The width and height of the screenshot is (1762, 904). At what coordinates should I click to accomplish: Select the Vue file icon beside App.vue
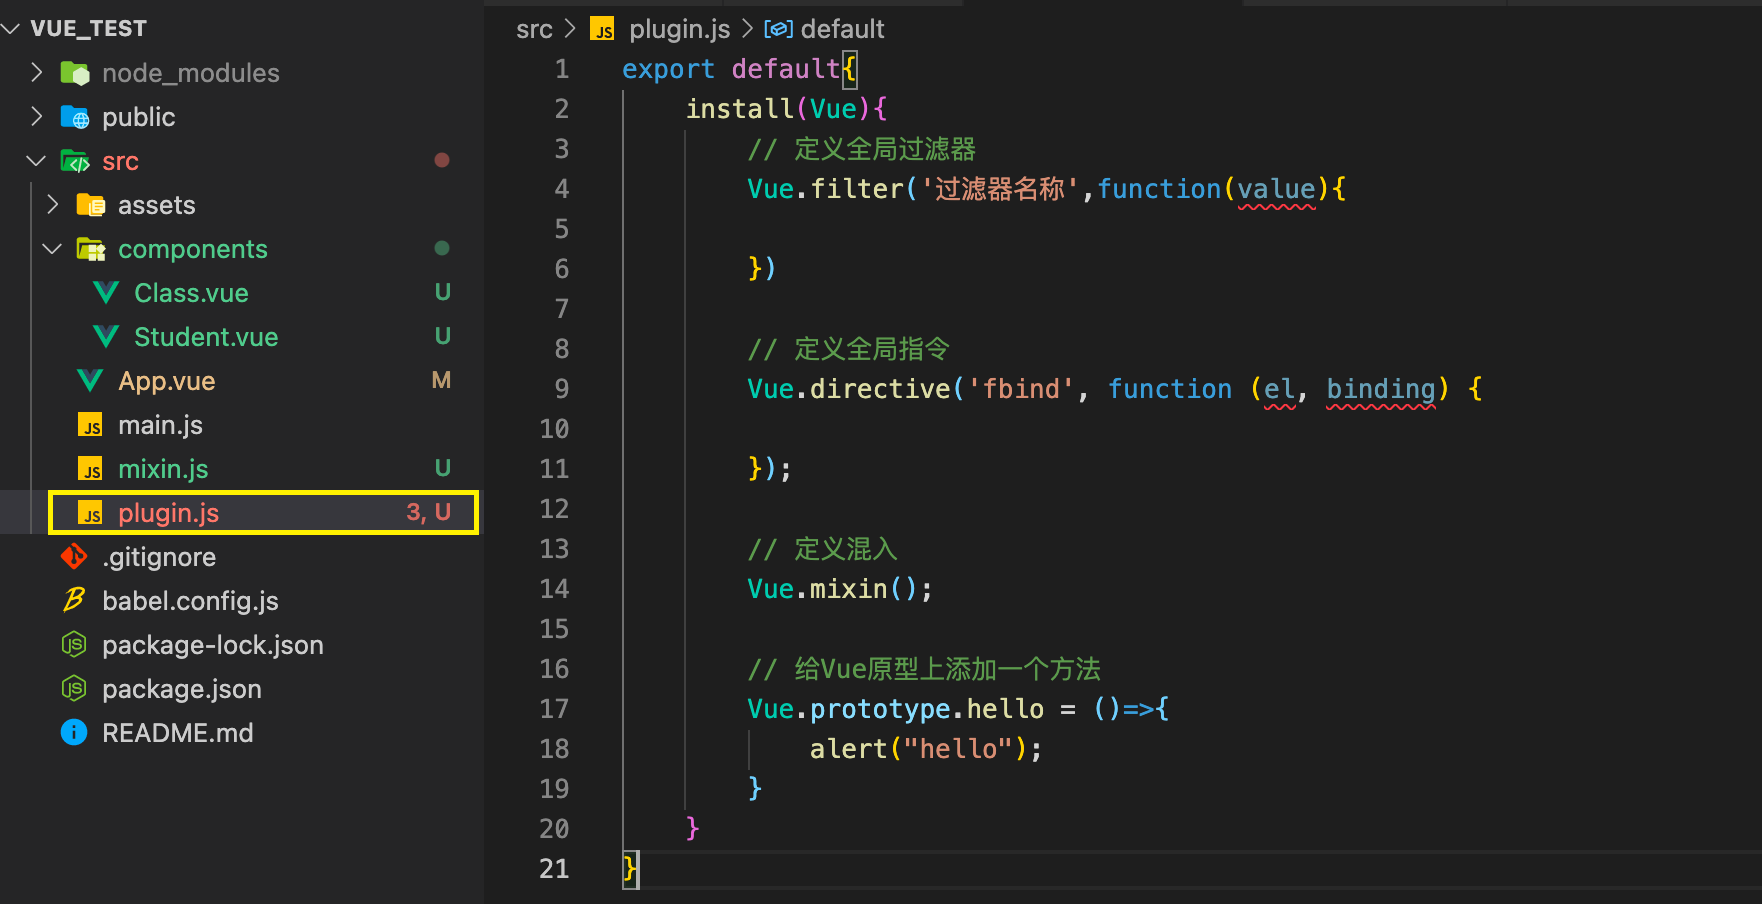click(89, 381)
